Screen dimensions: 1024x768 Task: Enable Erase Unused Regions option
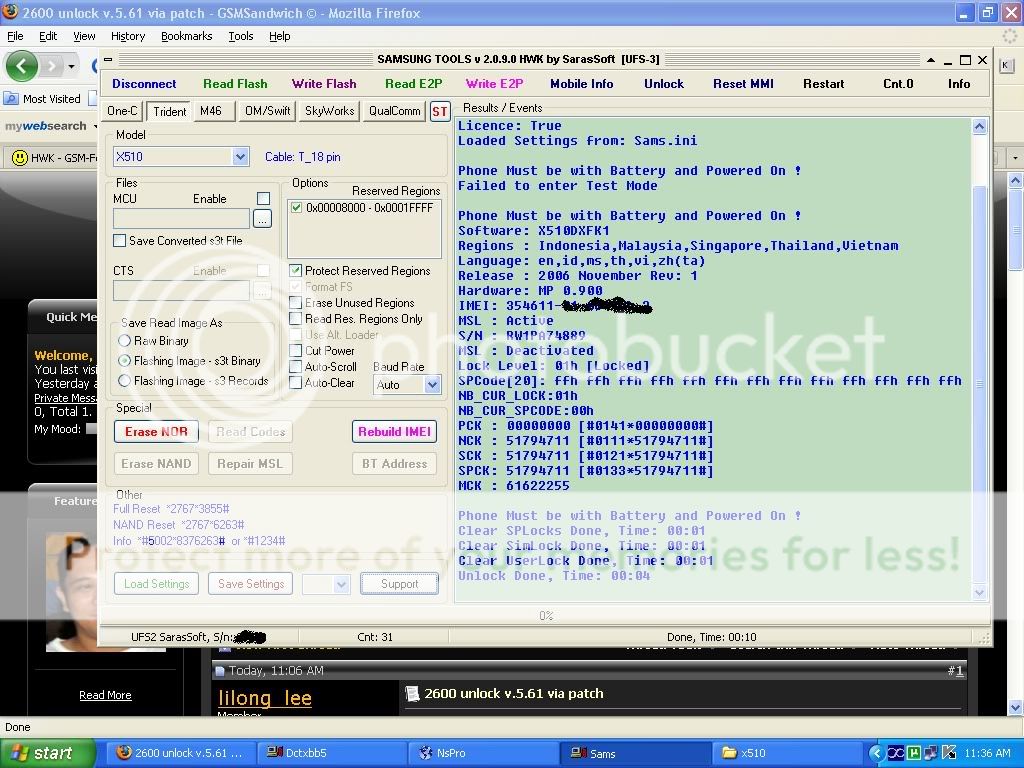click(295, 302)
